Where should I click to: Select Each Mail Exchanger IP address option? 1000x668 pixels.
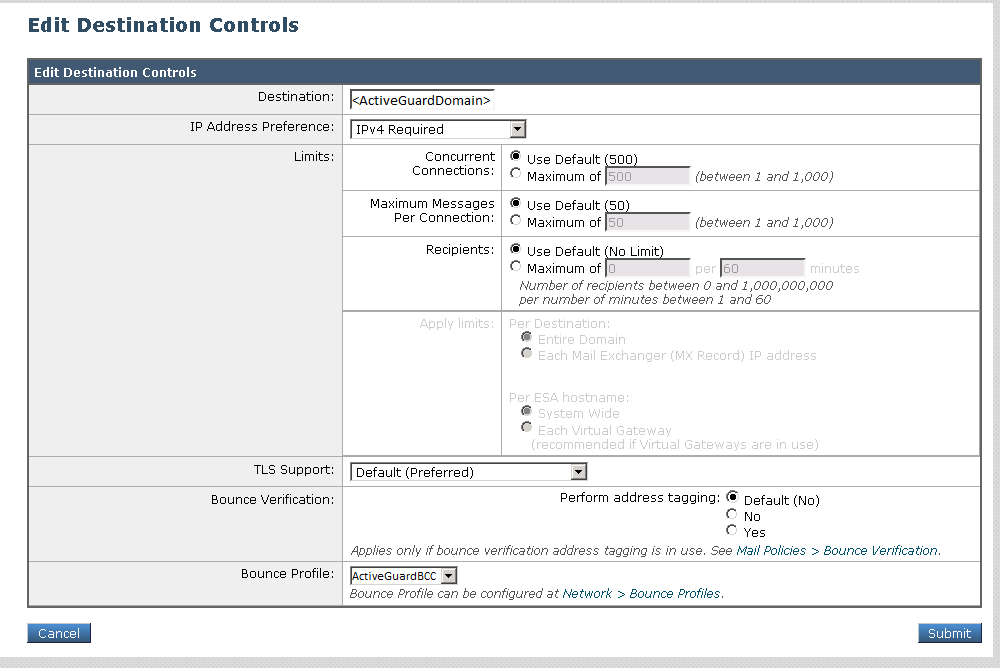[526, 353]
